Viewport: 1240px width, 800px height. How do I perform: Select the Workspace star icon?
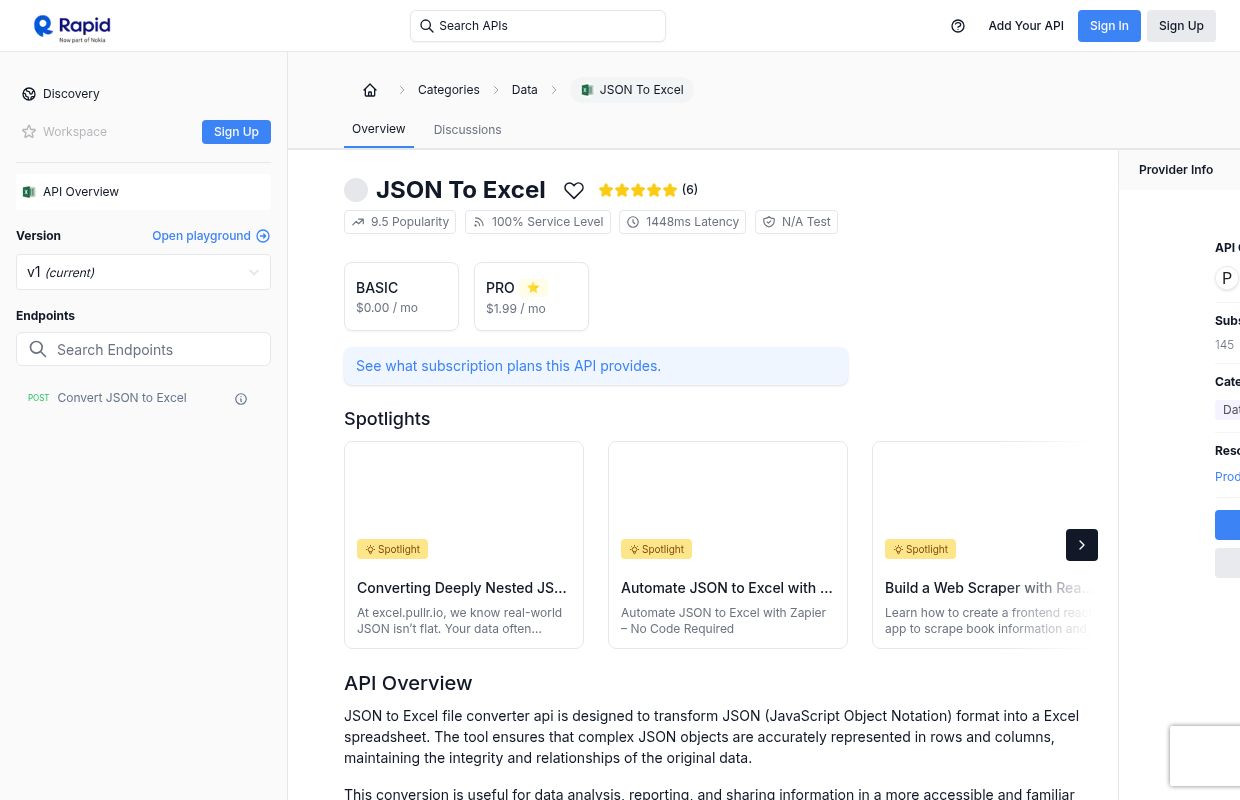coord(29,131)
